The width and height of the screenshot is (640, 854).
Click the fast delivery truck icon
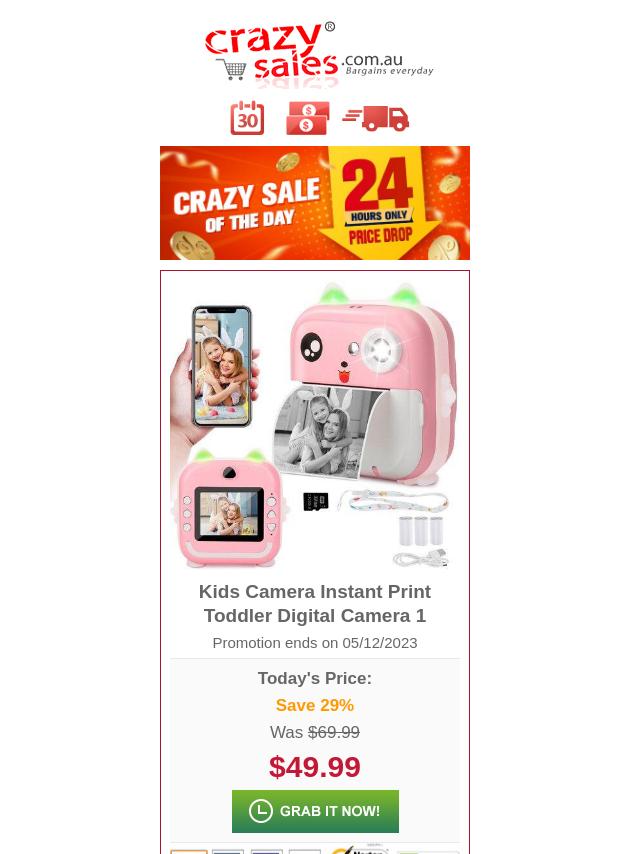(x=376, y=118)
